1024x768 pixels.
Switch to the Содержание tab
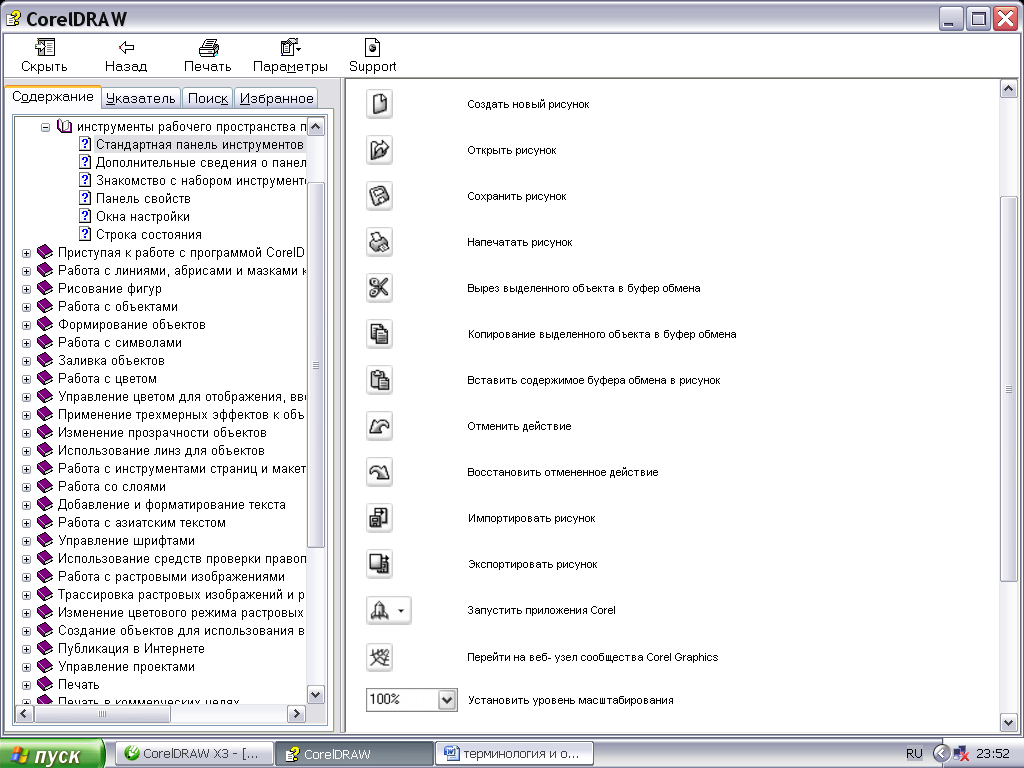click(53, 97)
